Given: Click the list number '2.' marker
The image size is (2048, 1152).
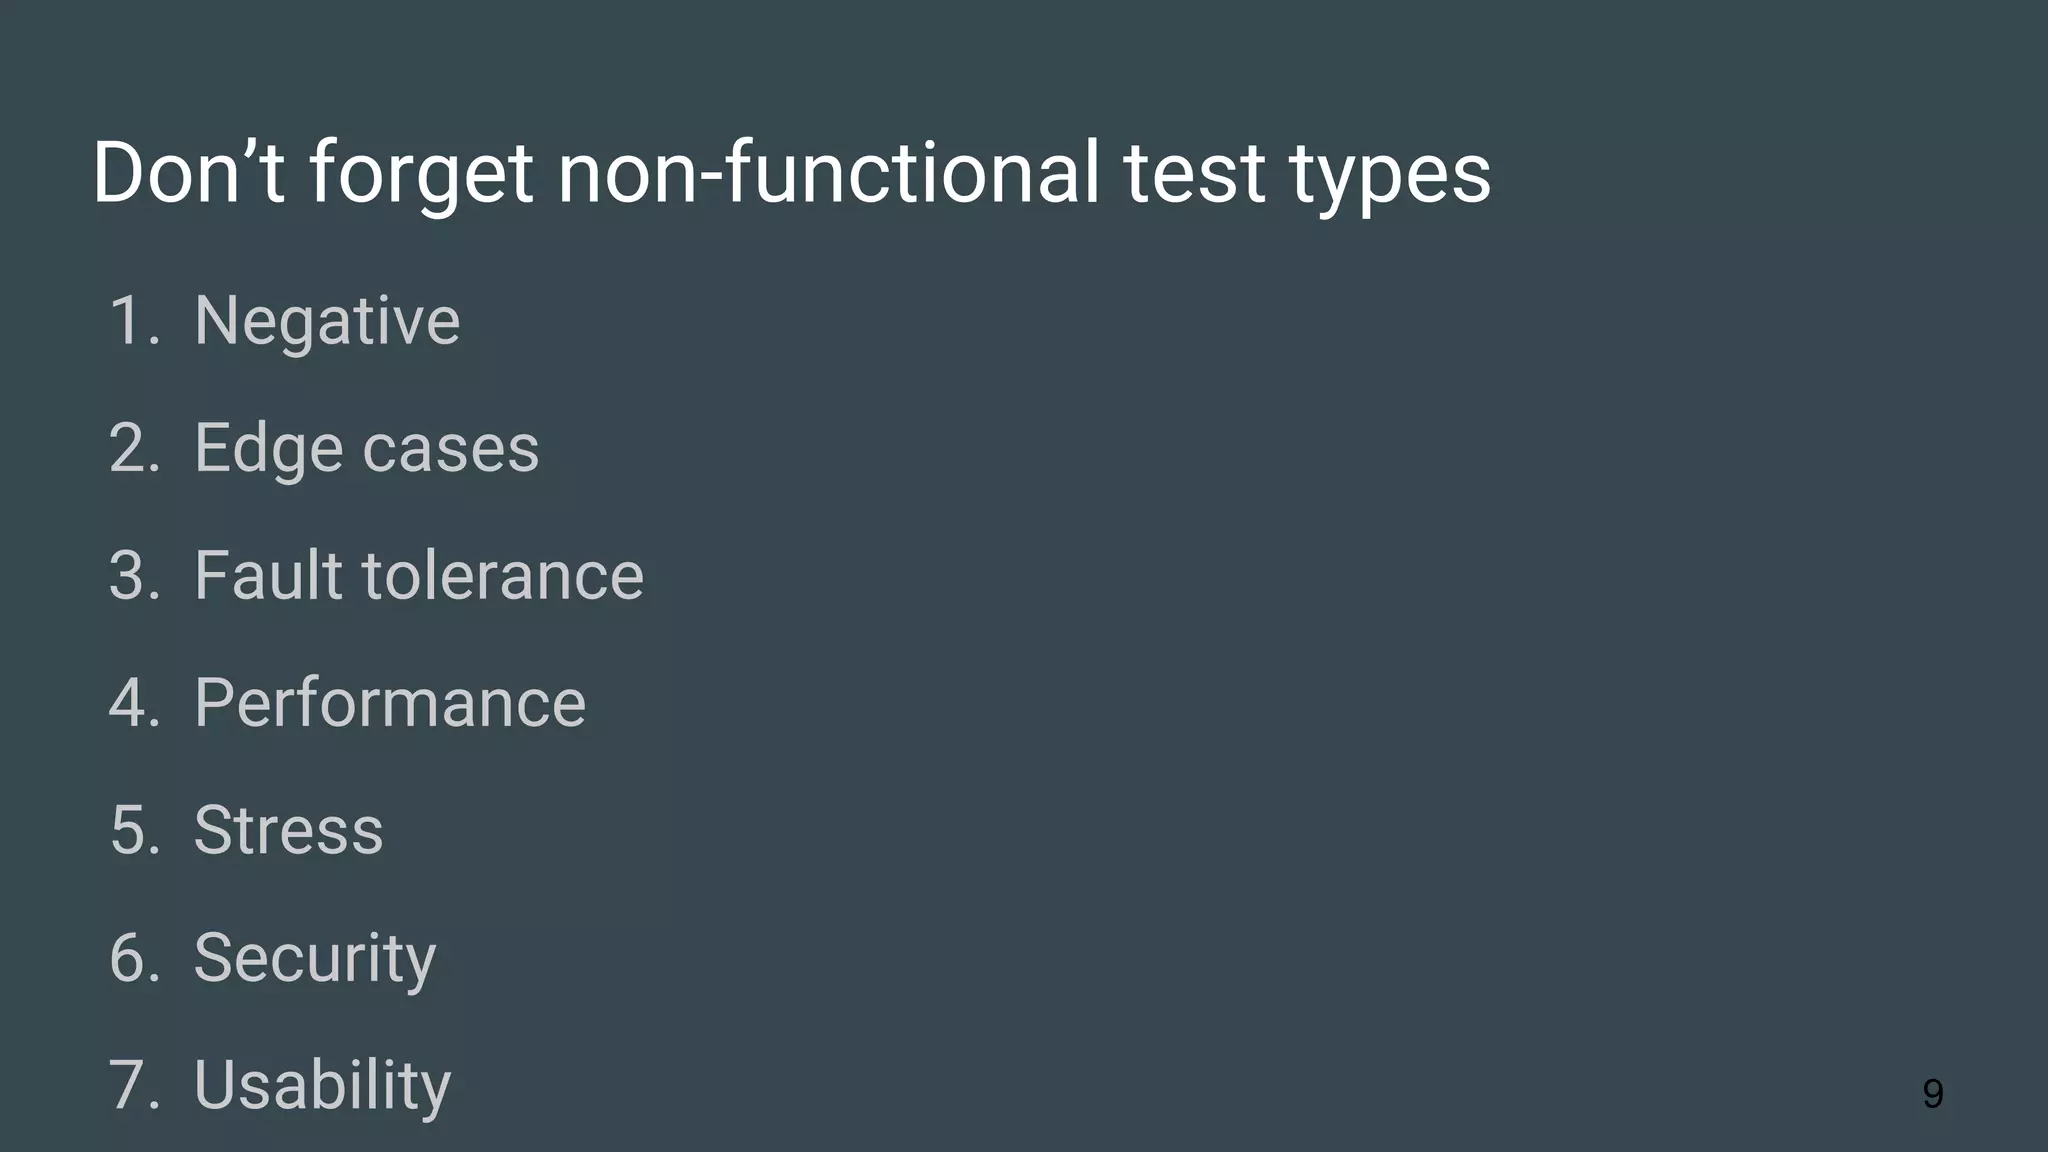Looking at the screenshot, I should 135,448.
